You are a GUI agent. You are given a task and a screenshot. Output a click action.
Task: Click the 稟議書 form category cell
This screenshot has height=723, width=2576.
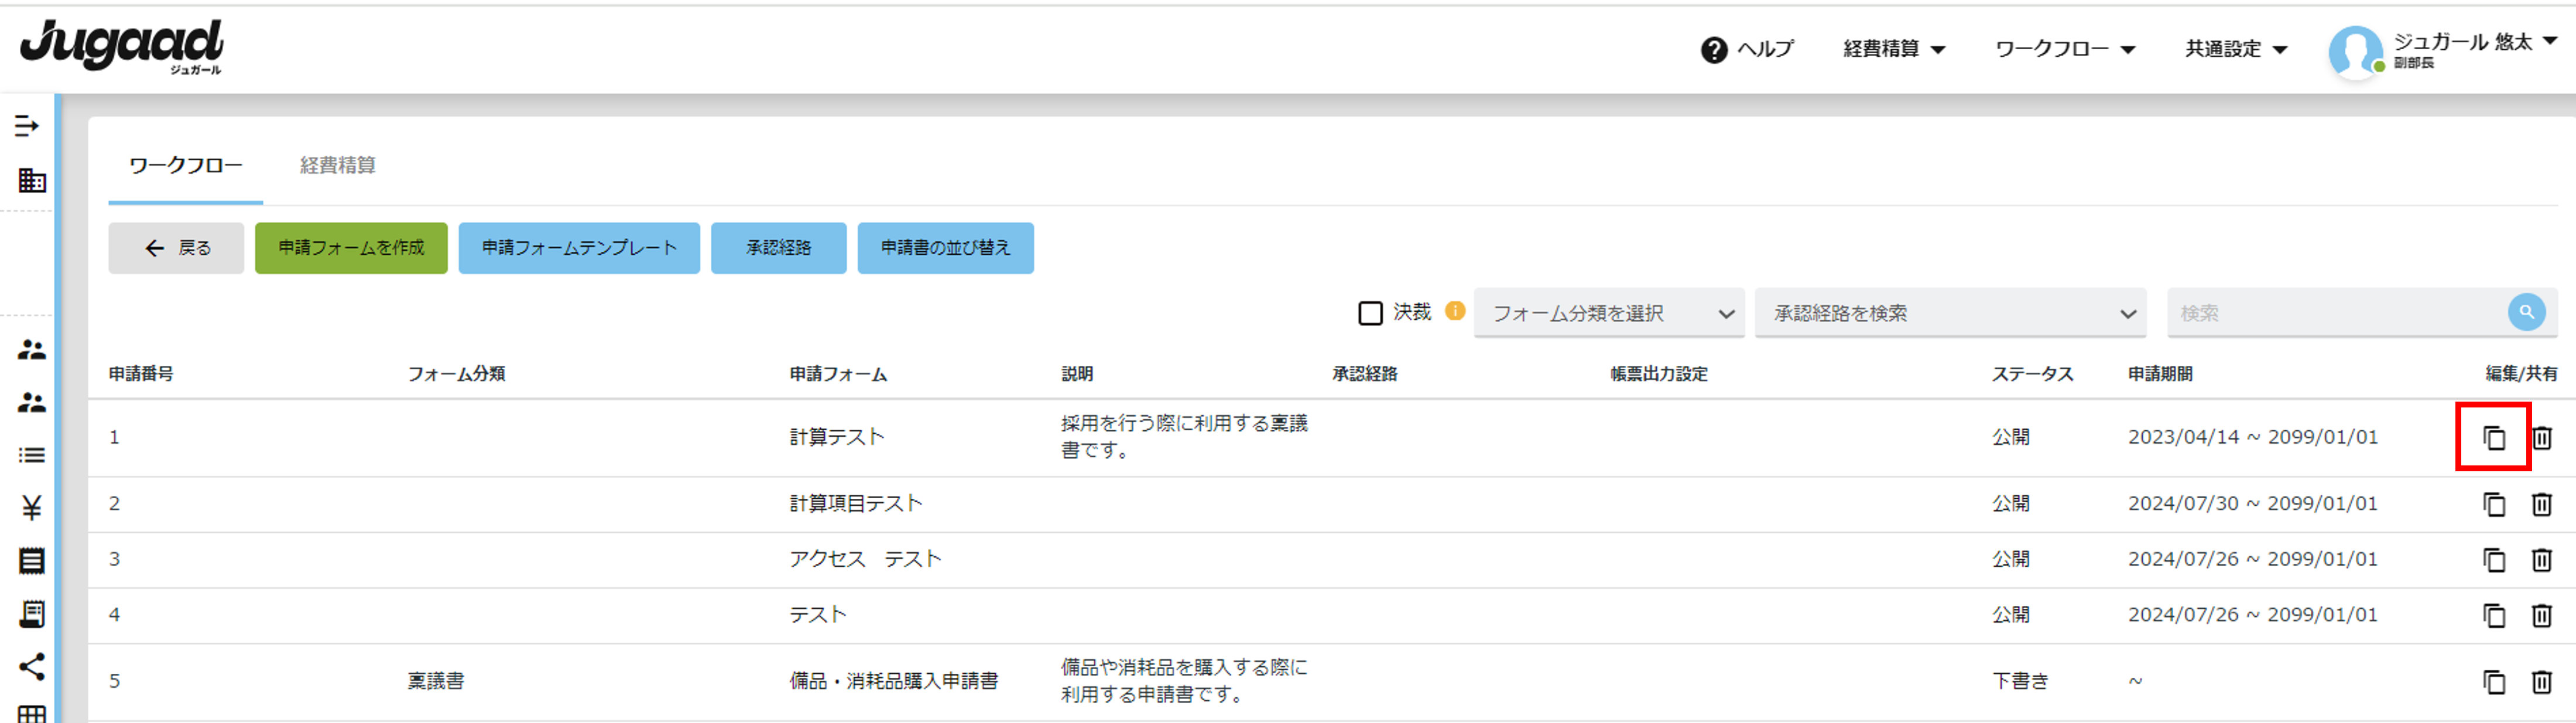tap(436, 682)
